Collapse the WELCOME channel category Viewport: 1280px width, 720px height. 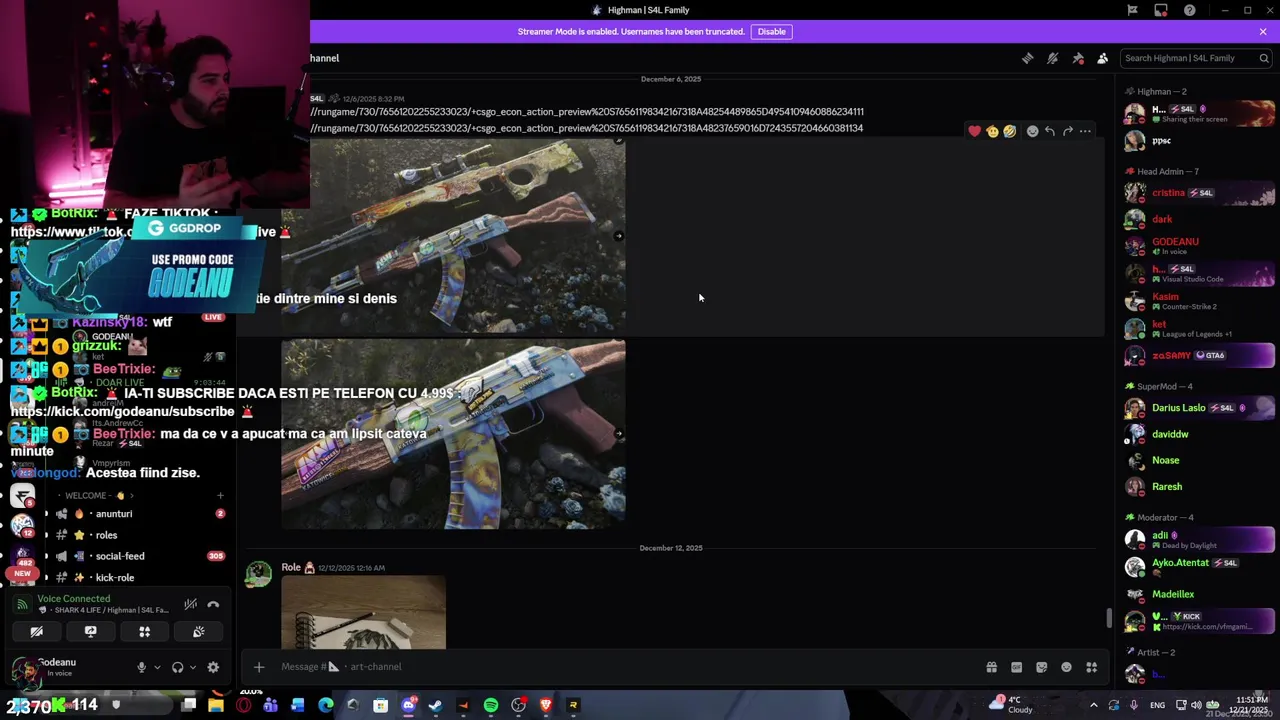(95, 495)
